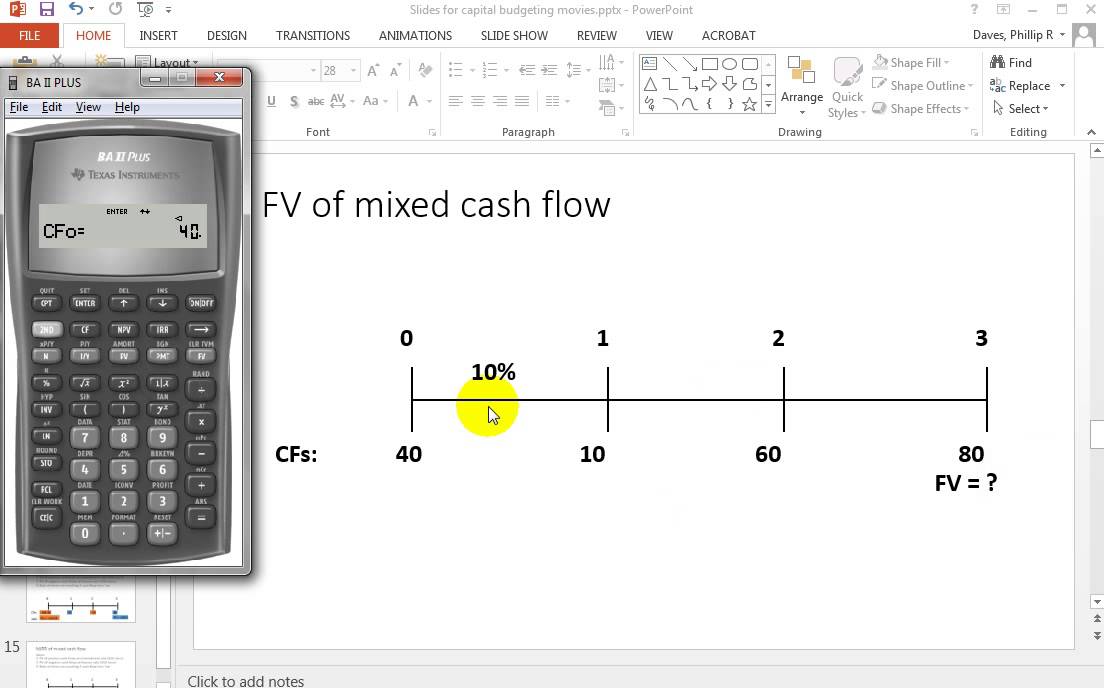Screen dimensions: 1104x688
Task: Open Shape Outline color dropdown
Action: 922,85
